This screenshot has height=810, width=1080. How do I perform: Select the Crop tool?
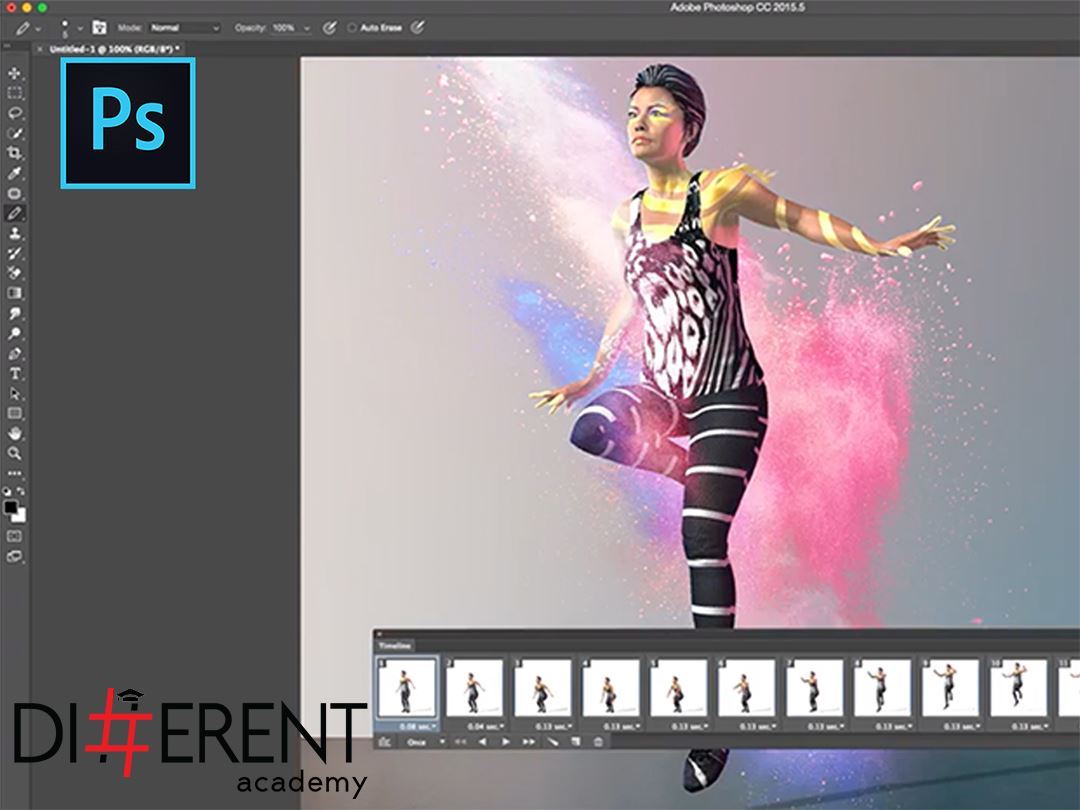point(15,153)
